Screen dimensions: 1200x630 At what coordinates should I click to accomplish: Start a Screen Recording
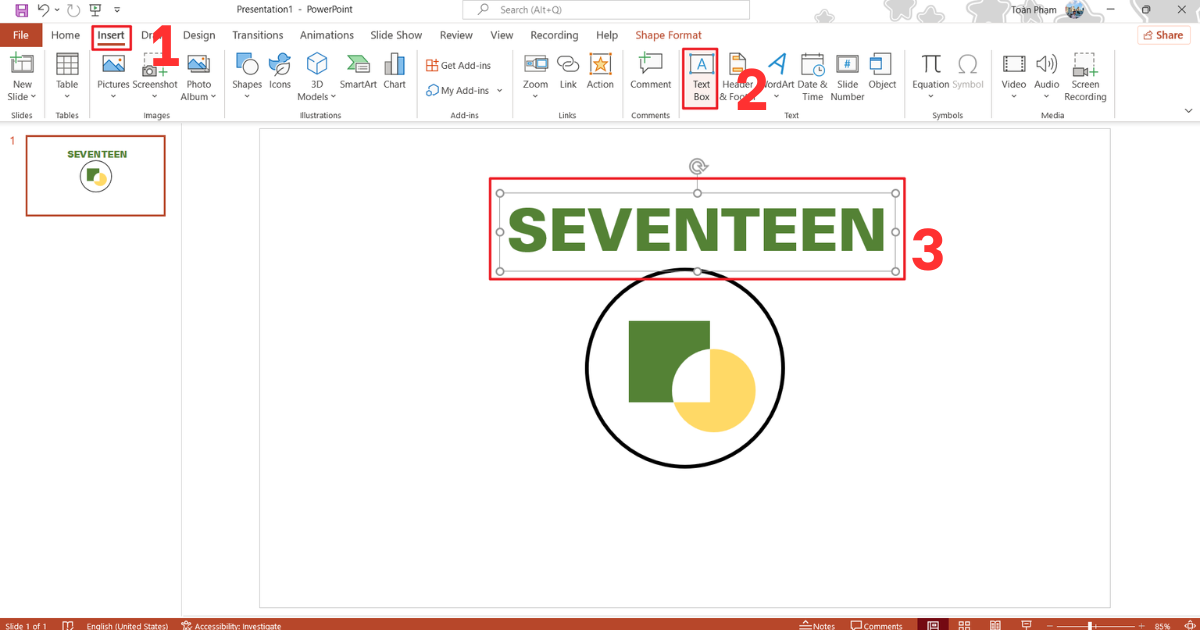pyautogui.click(x=1085, y=78)
